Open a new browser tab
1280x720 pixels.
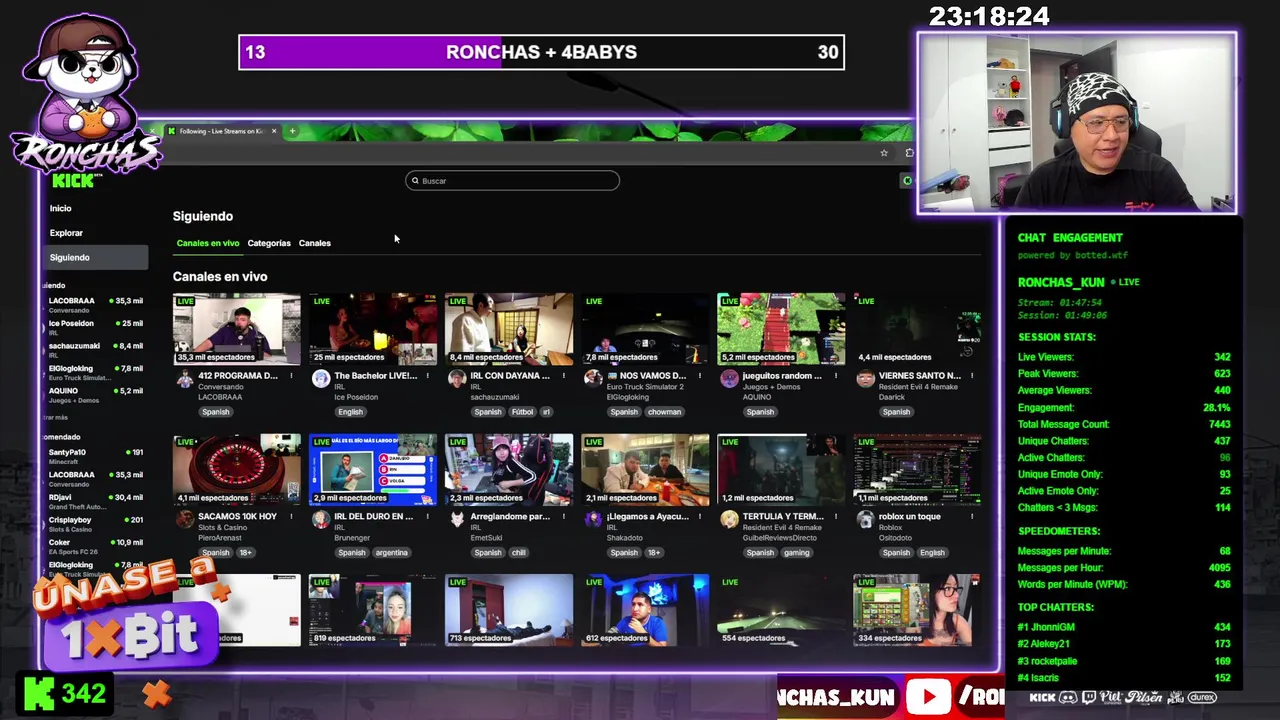pyautogui.click(x=292, y=131)
